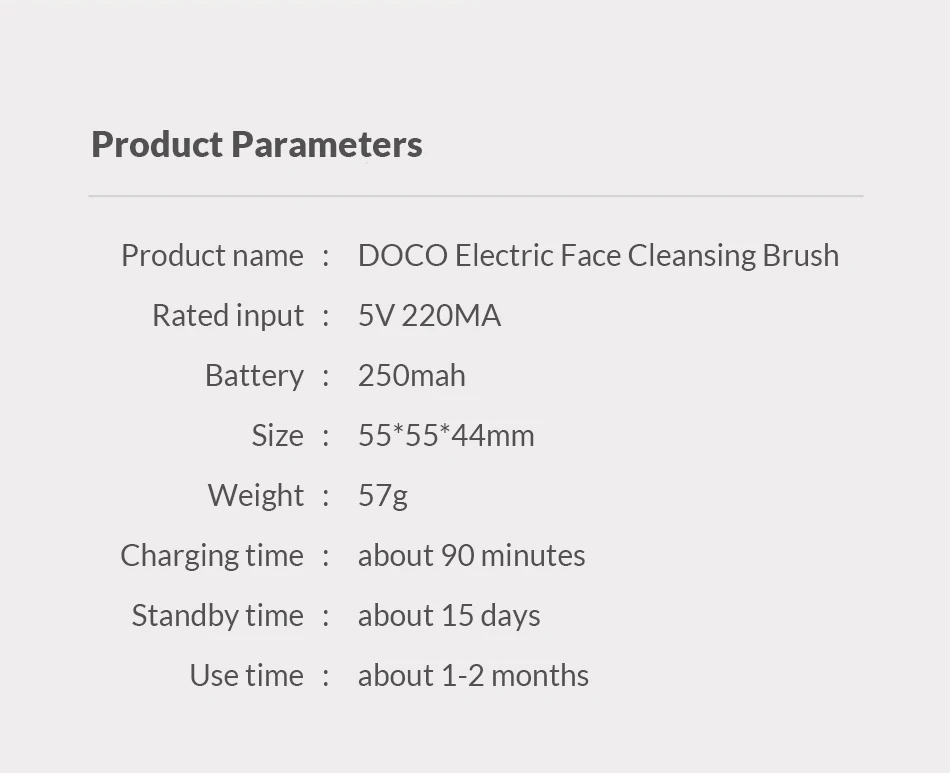Select the Use time label
This screenshot has width=950, height=773.
[x=247, y=675]
